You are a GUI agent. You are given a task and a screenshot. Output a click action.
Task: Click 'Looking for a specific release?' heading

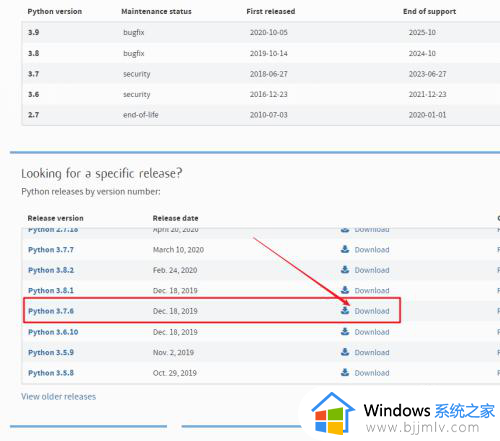click(102, 173)
